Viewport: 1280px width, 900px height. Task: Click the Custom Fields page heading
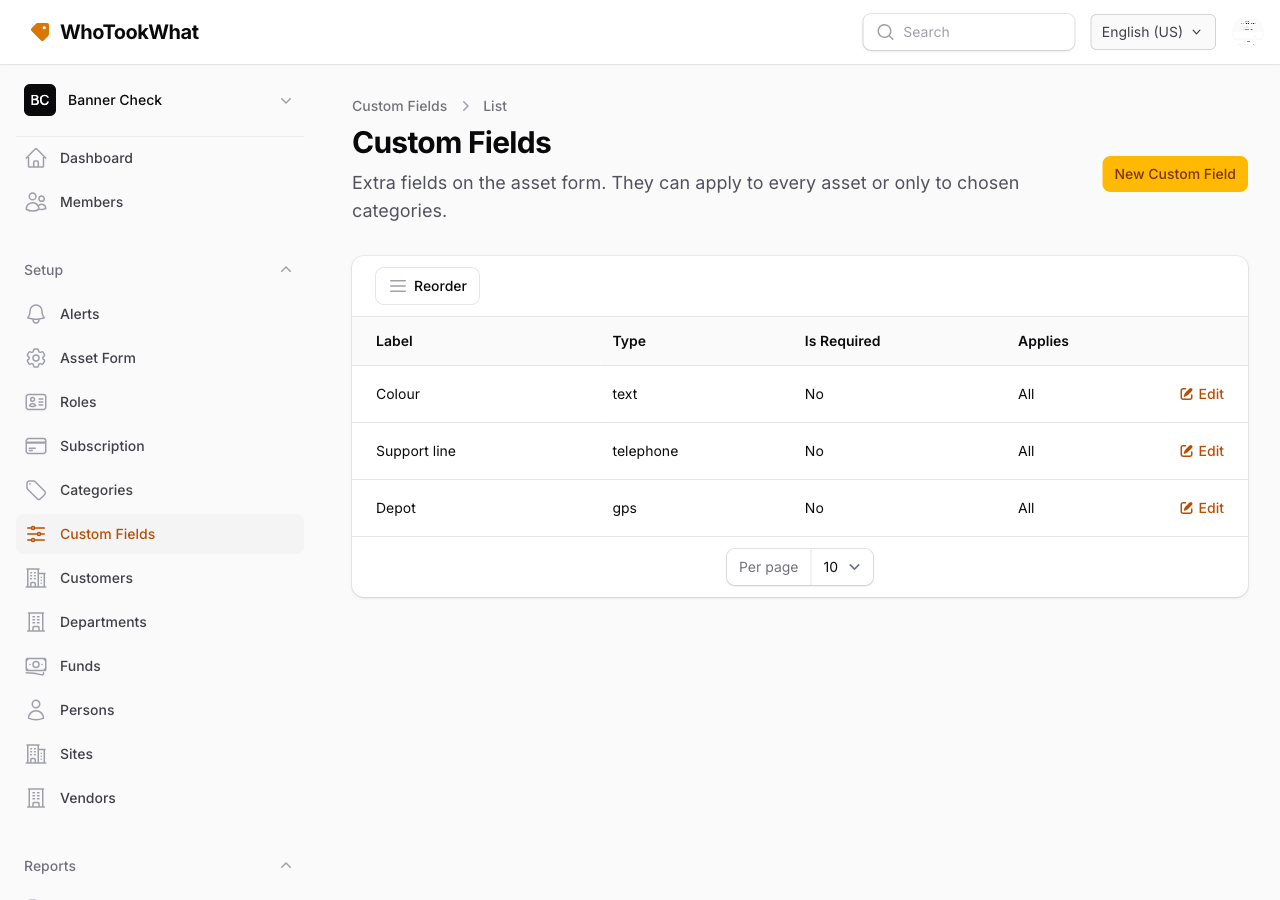point(451,142)
